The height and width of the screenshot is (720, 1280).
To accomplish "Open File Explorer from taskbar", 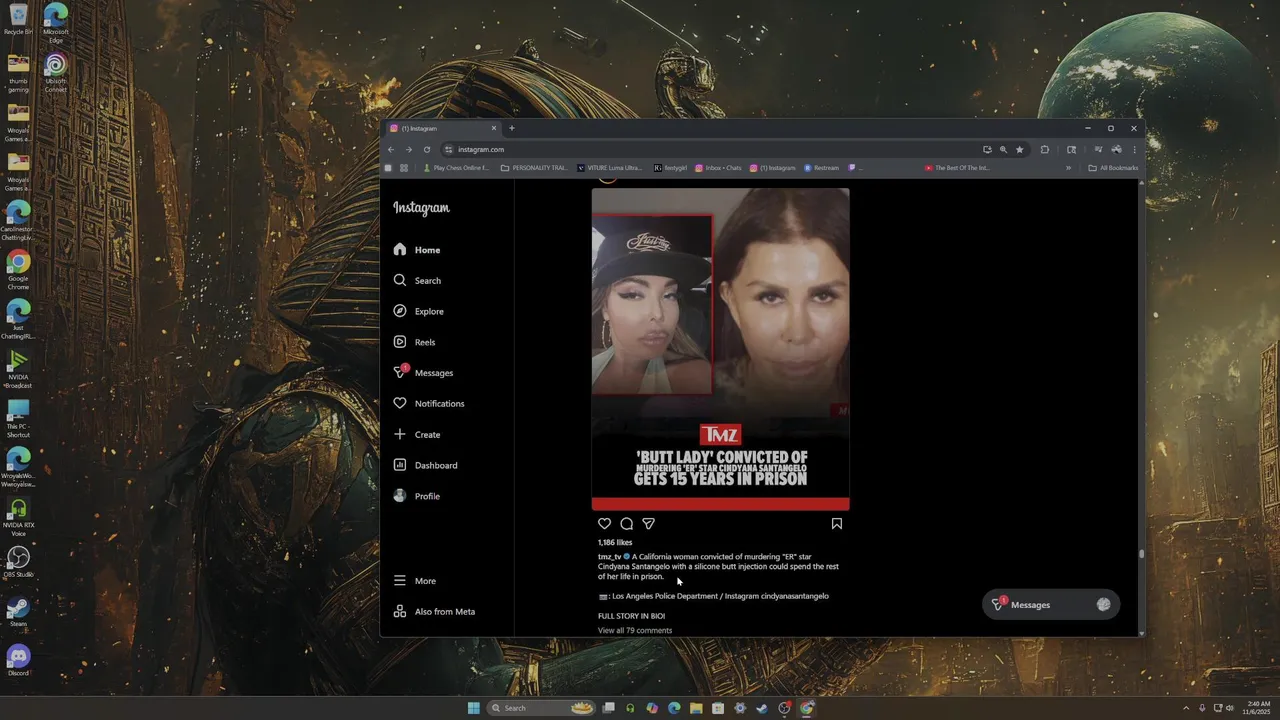I will [x=696, y=708].
